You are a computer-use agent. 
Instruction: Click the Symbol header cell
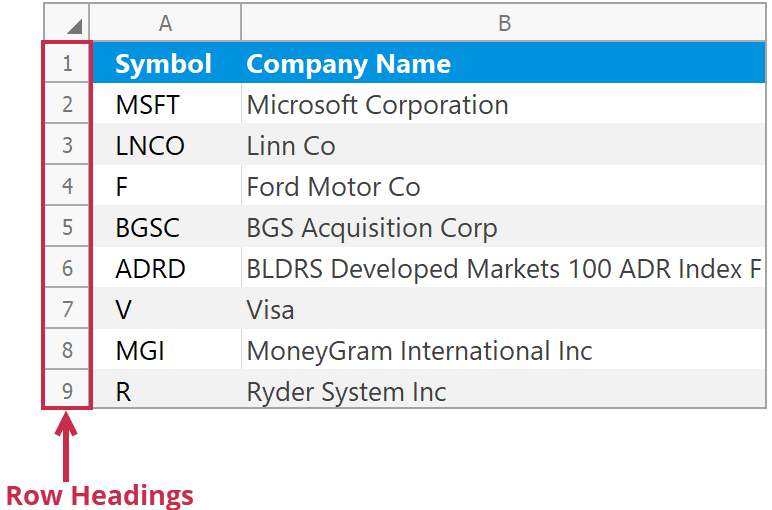[x=164, y=64]
